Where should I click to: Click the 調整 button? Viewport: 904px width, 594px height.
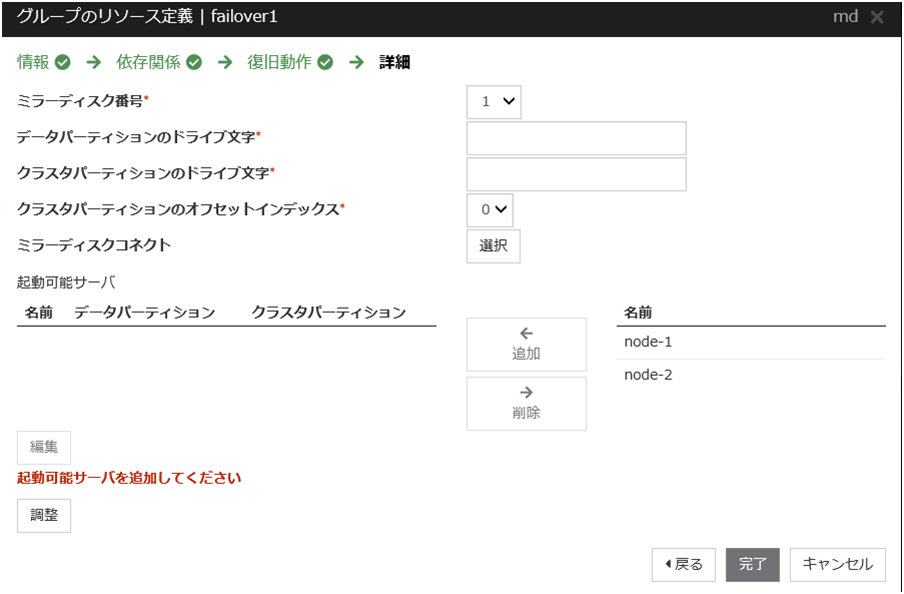44,516
